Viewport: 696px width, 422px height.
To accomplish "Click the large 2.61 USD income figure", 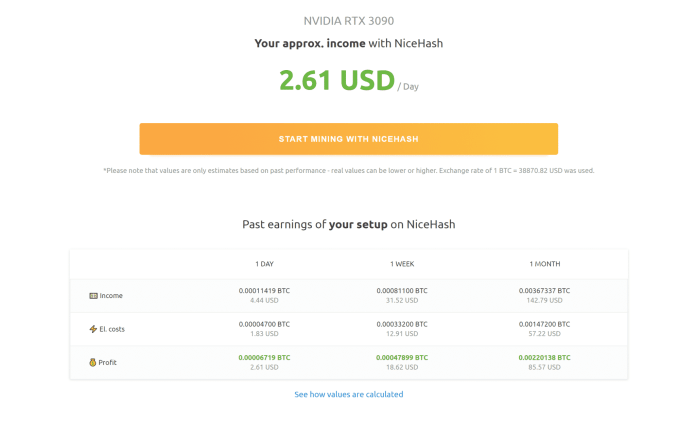I will click(x=337, y=81).
